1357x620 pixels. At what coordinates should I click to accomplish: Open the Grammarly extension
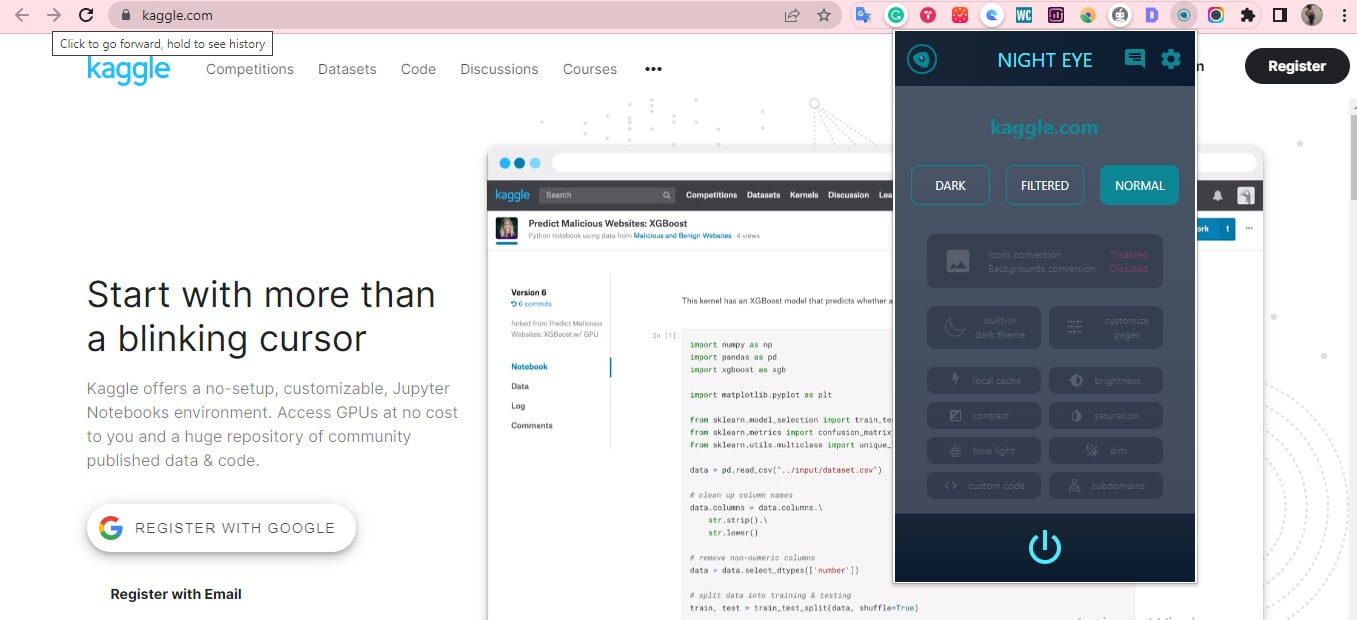coord(897,15)
